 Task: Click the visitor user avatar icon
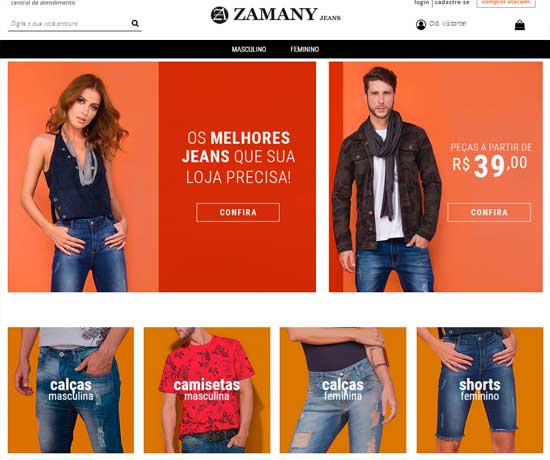pos(421,25)
